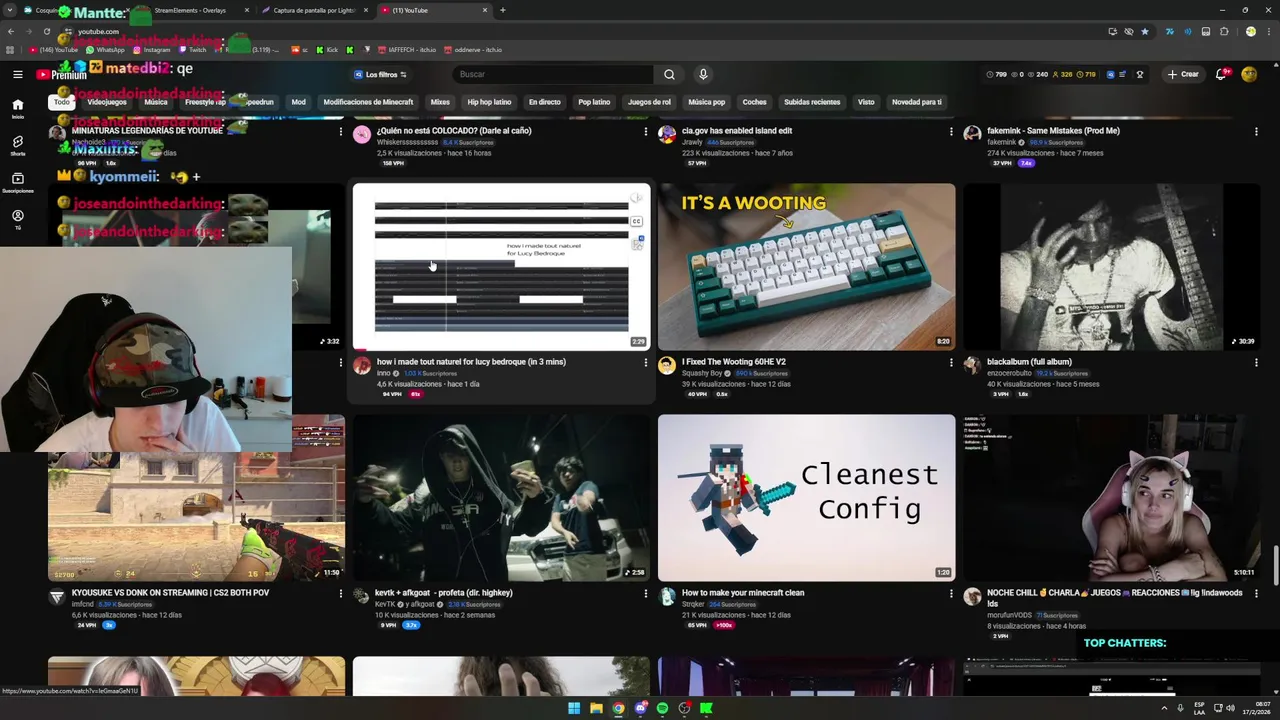Select the Música chip
Viewport: 1280px width, 720px height.
click(x=156, y=102)
